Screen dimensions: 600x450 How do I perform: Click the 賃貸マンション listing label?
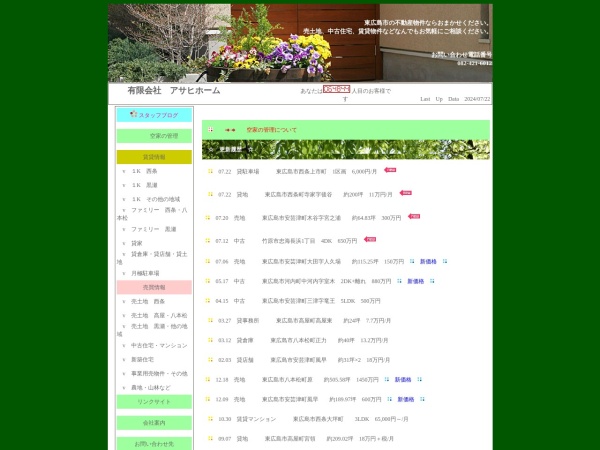[x=256, y=419]
